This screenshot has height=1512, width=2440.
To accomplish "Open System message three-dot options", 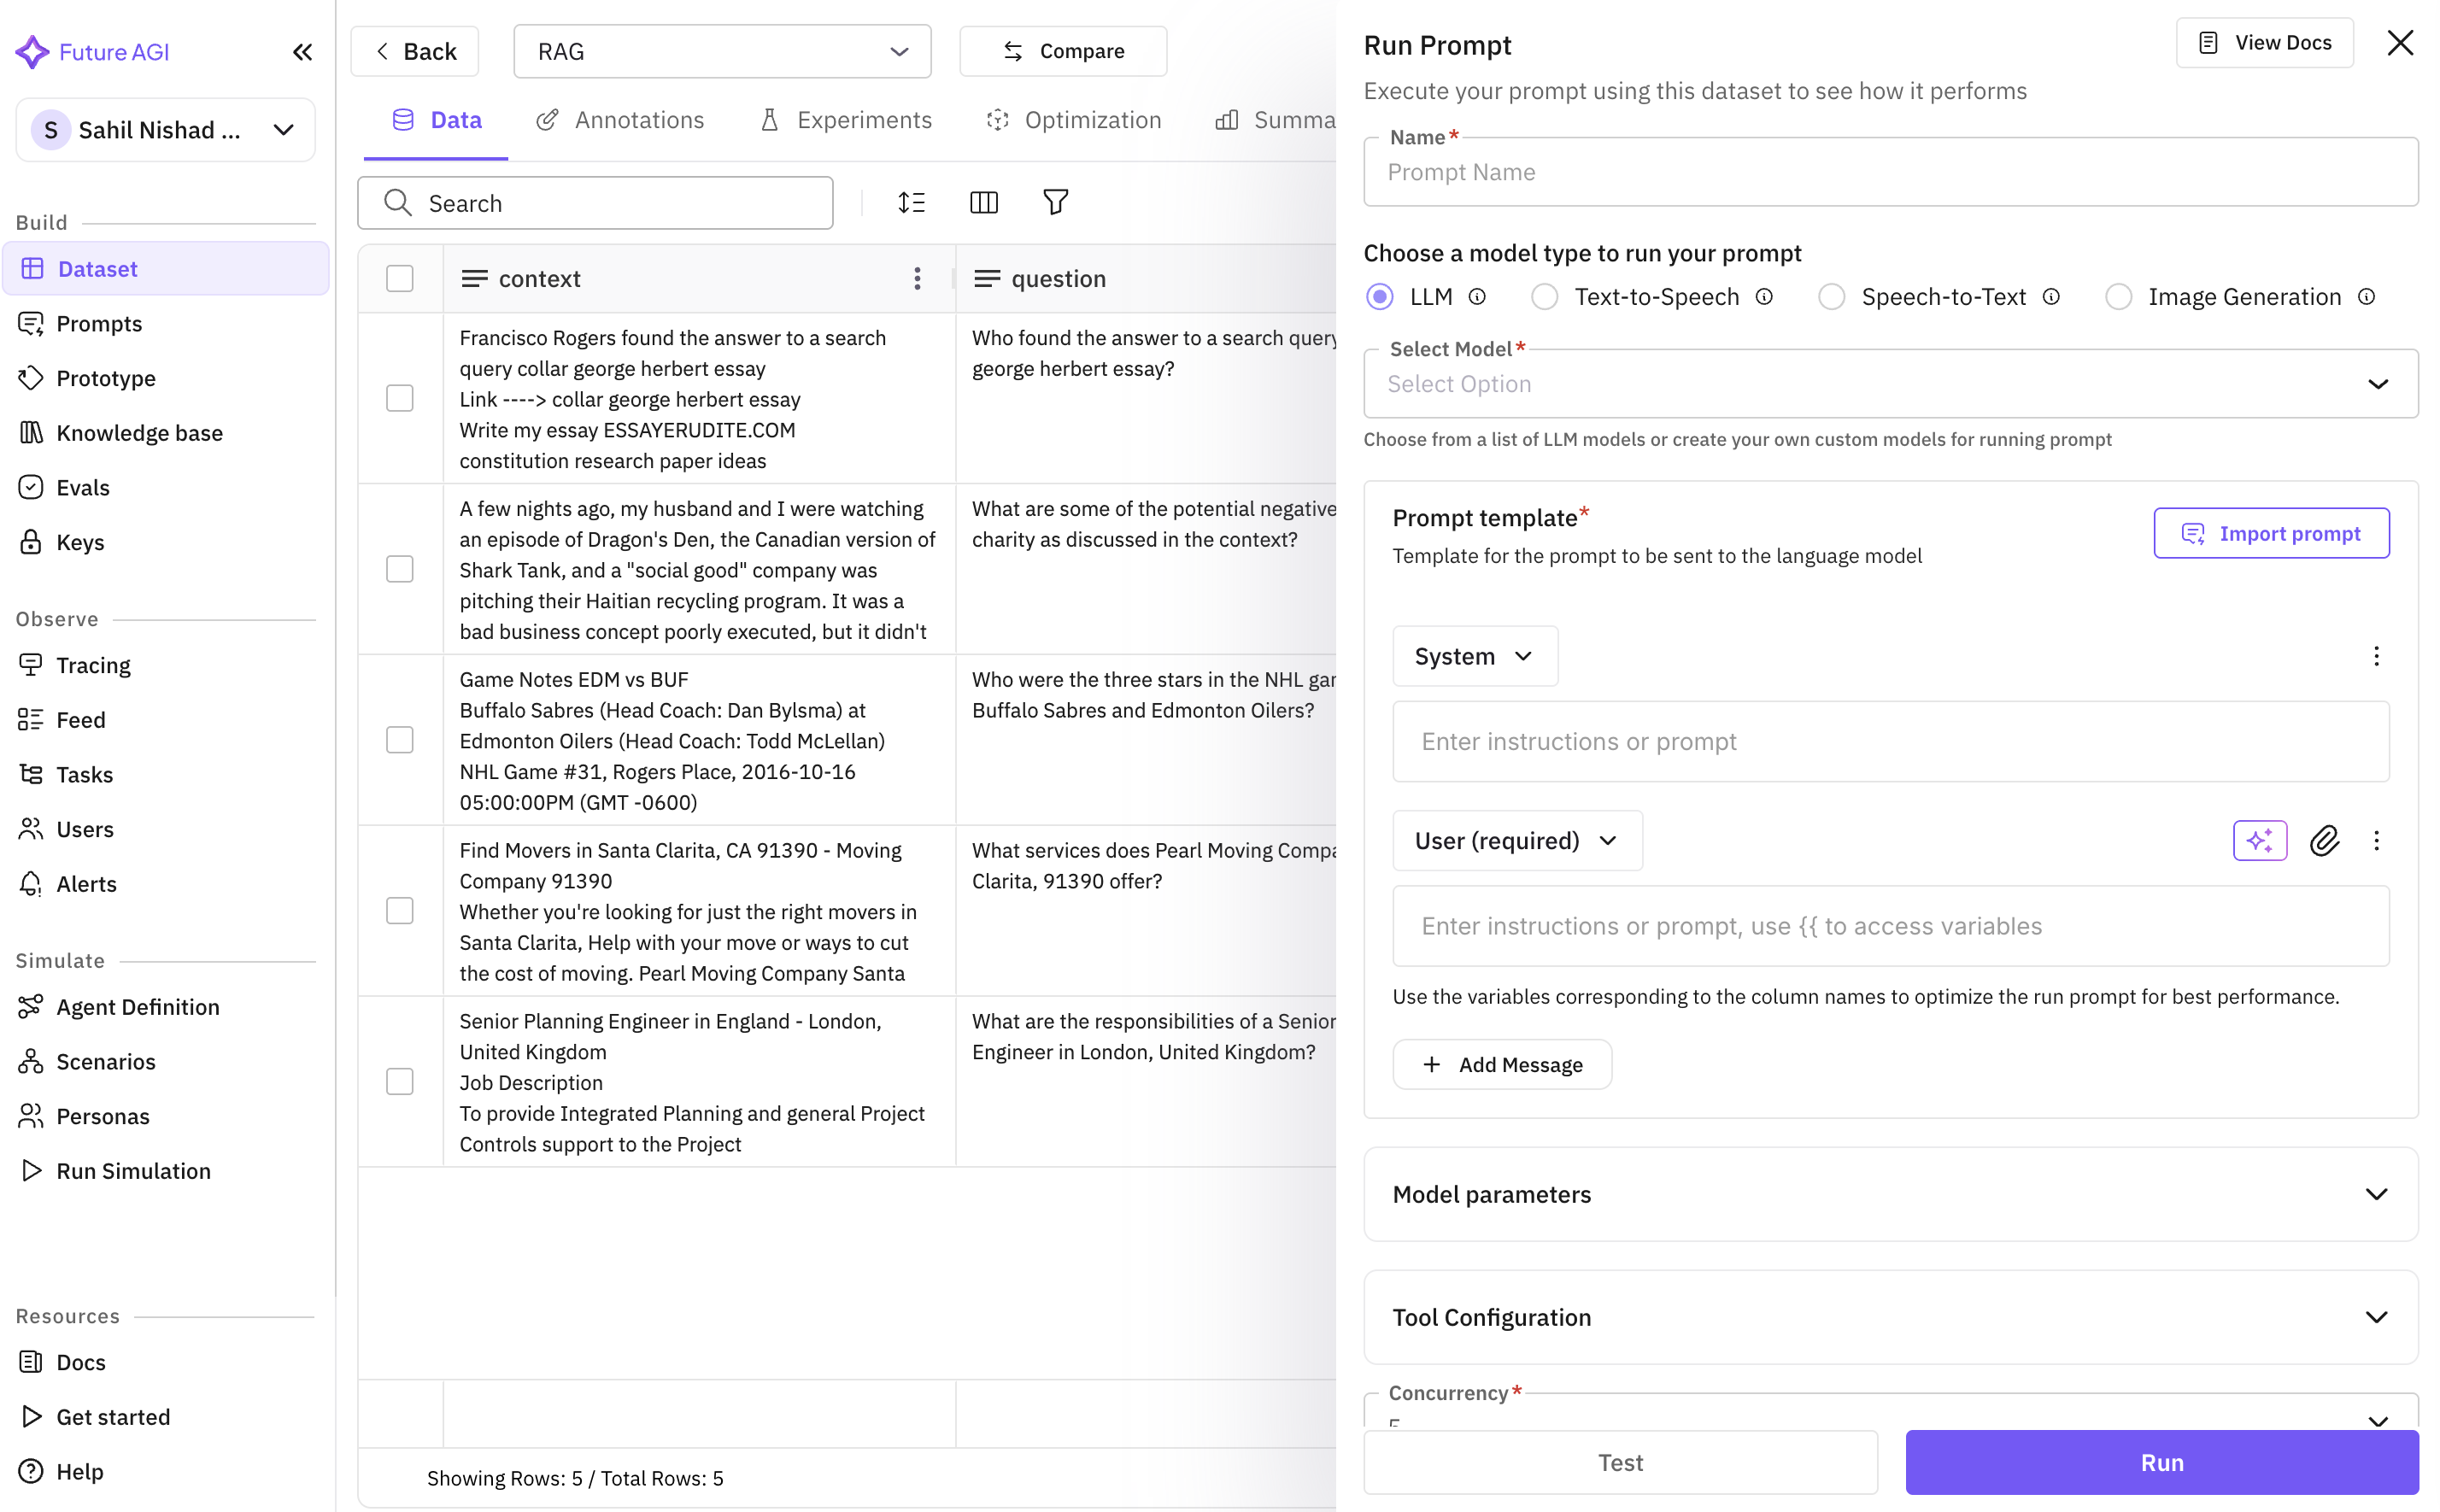I will point(2376,656).
